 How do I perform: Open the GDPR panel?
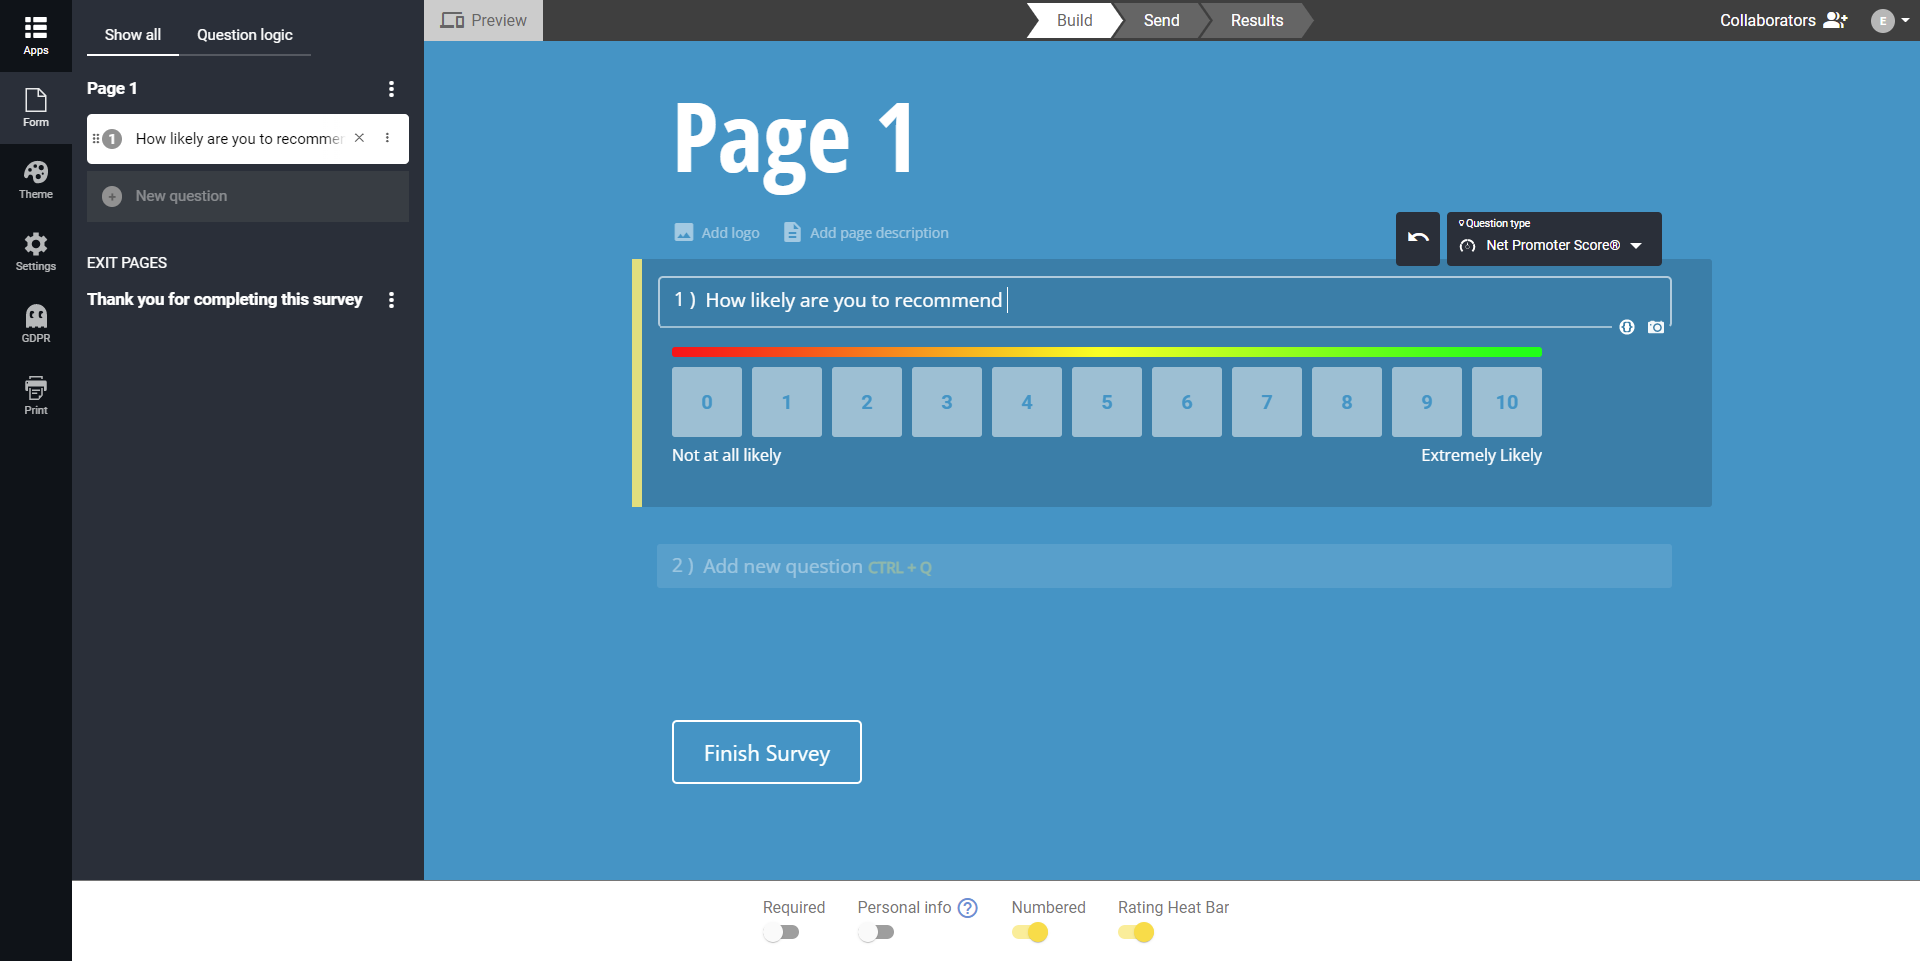coord(36,324)
